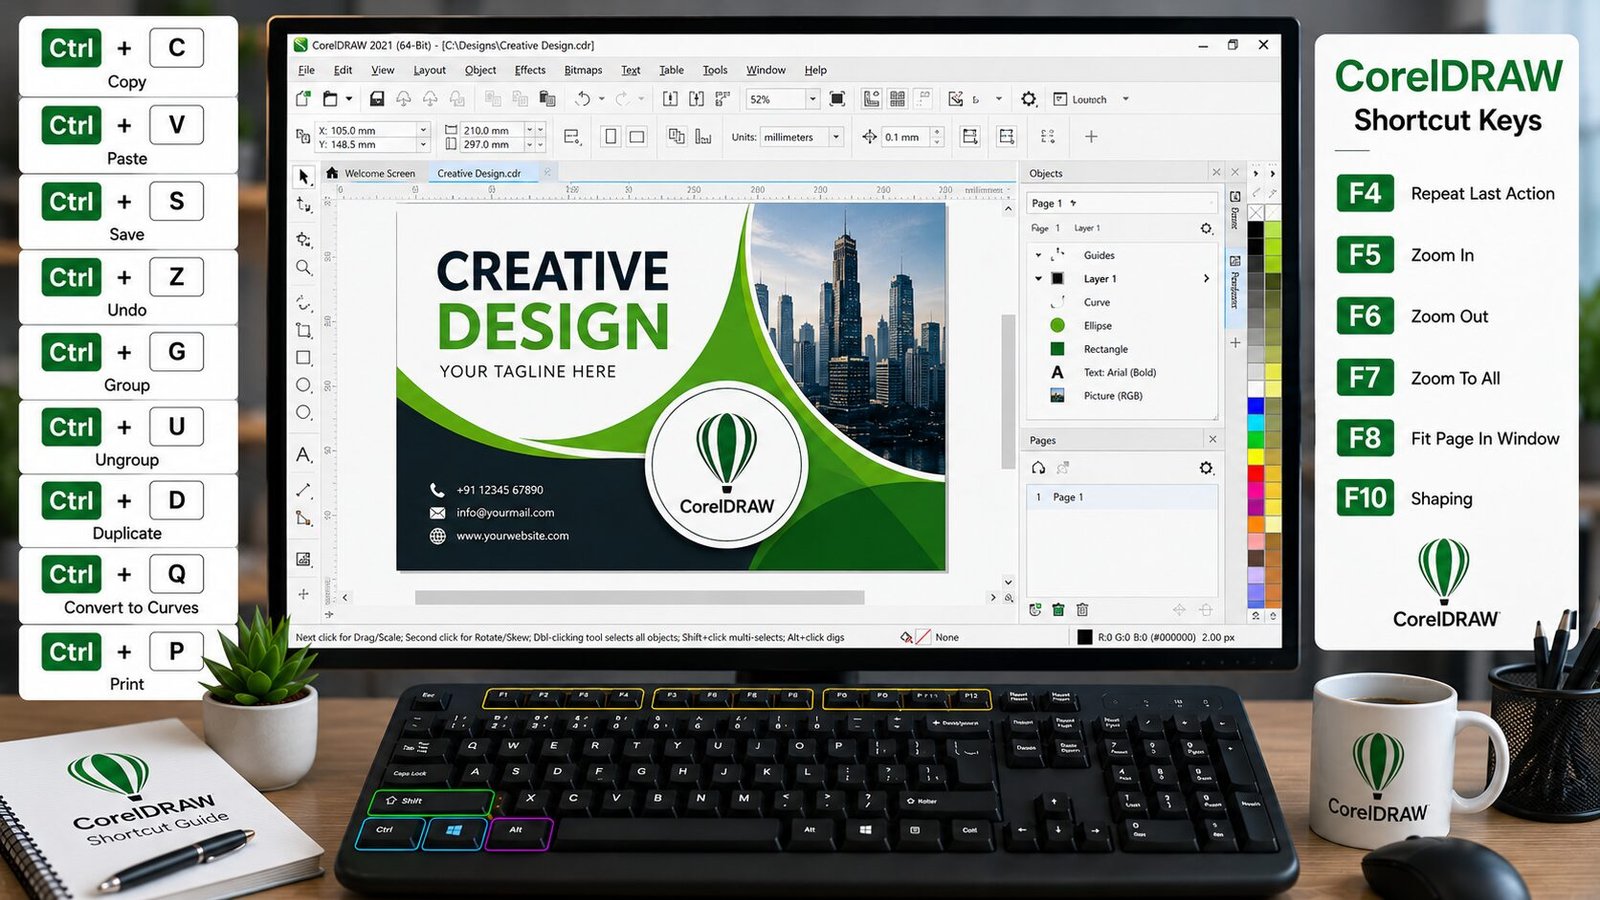1600x900 pixels.
Task: Click the nudge distance 0.1 mm field
Action: coord(905,137)
